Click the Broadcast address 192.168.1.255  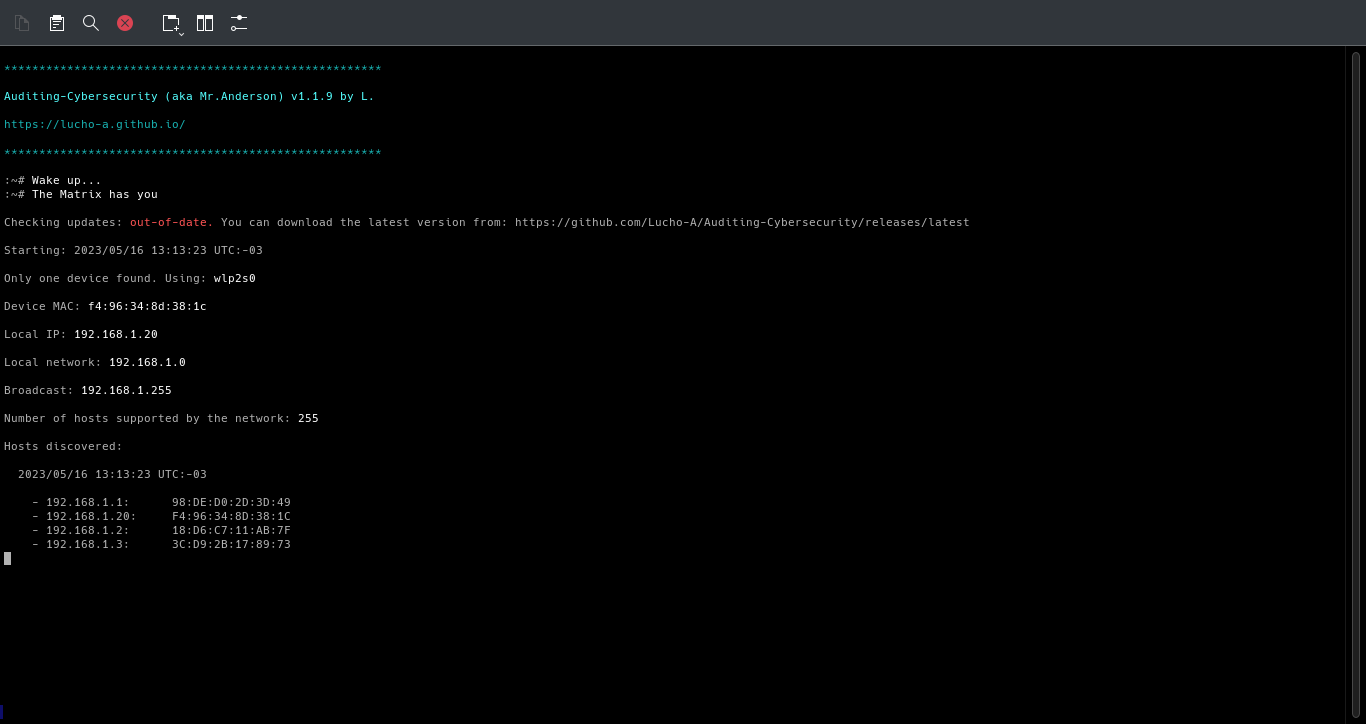[x=126, y=390]
